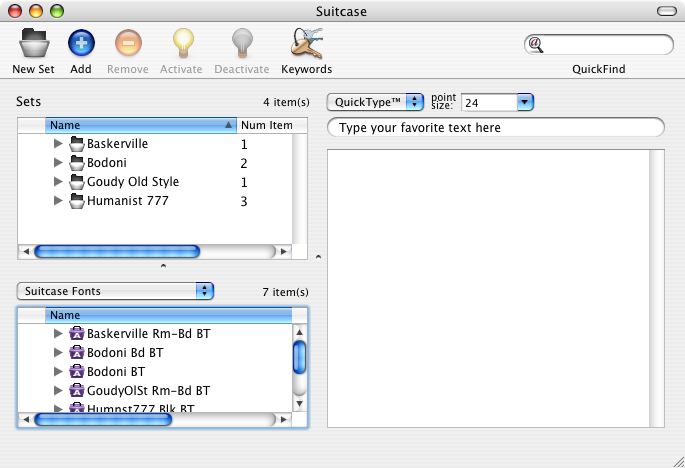685x468 pixels.
Task: Click the Humanist 777 folder icon
Action: coord(77,201)
